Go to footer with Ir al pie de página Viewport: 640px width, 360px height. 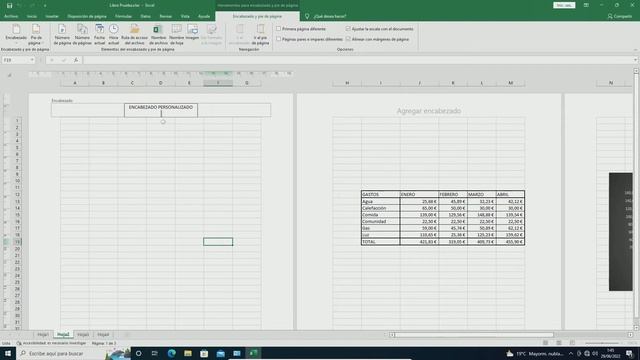(260, 34)
